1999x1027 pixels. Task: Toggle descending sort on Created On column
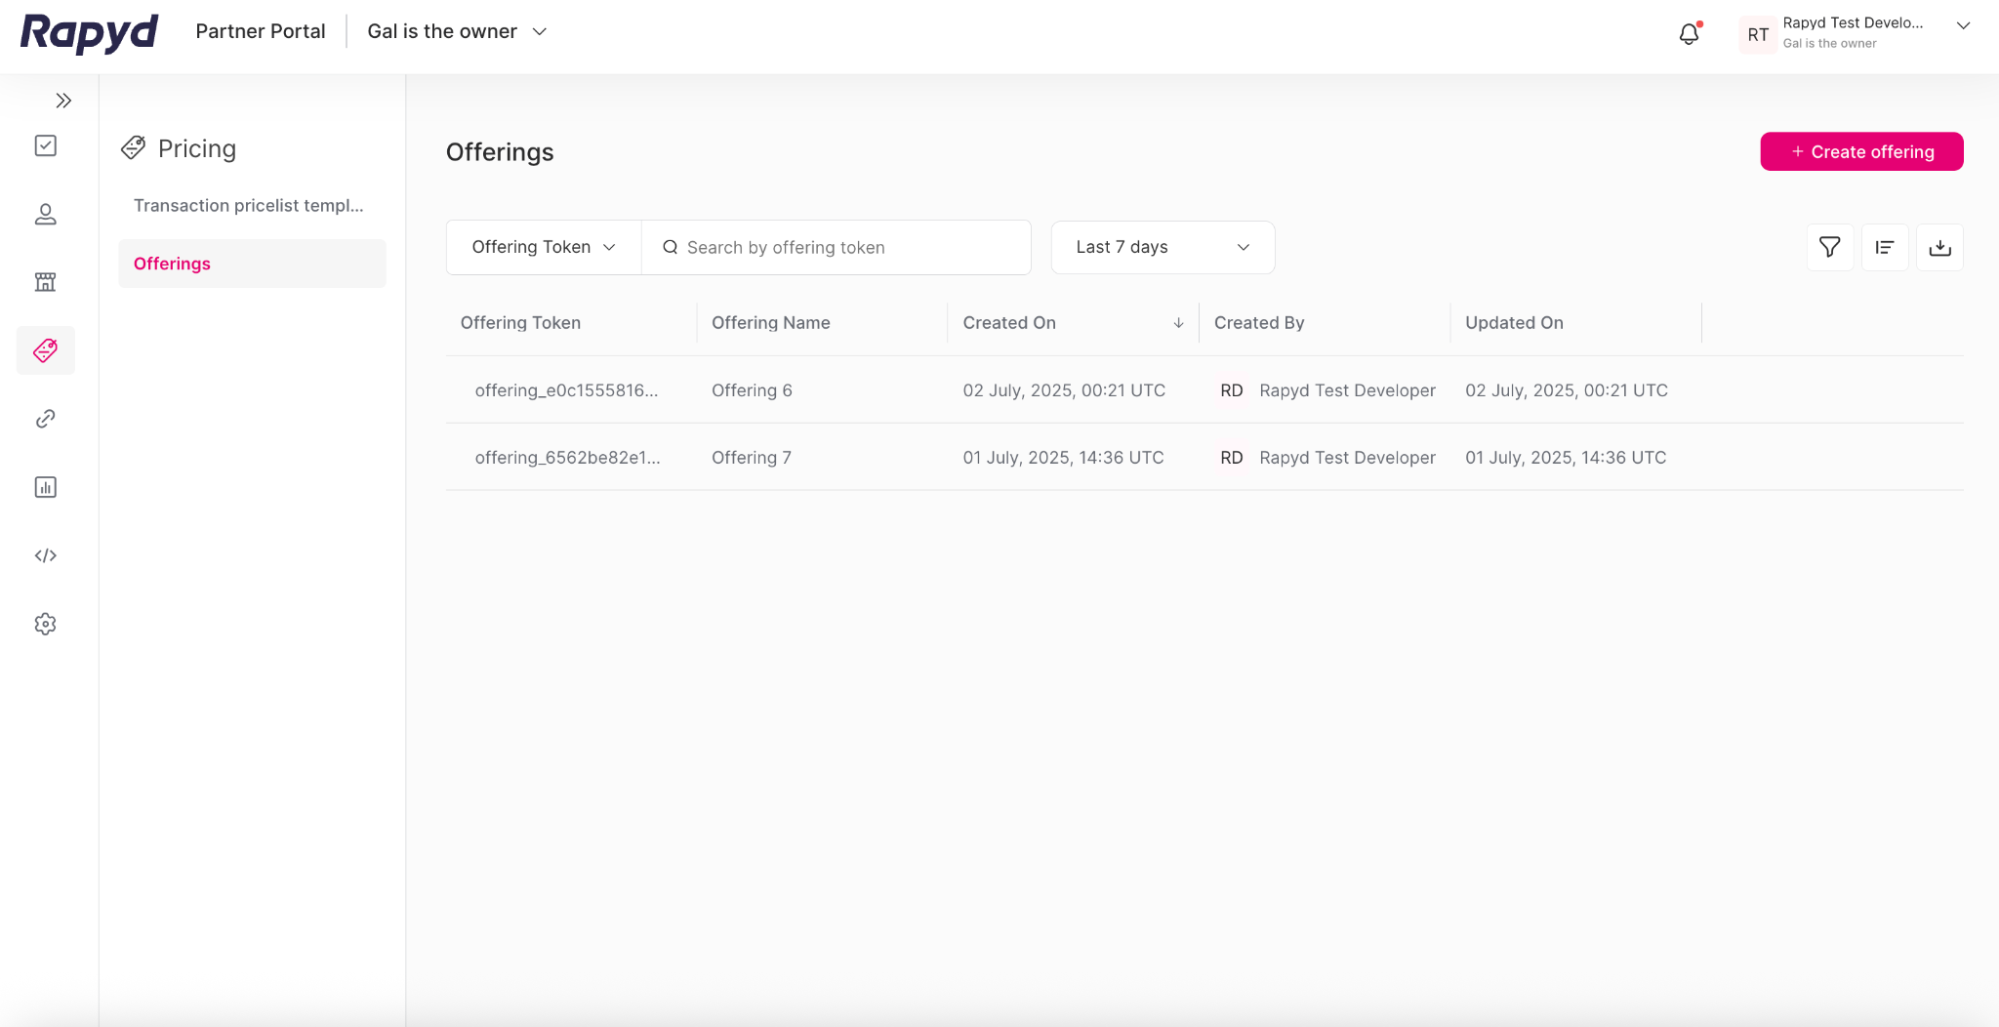pyautogui.click(x=1179, y=323)
